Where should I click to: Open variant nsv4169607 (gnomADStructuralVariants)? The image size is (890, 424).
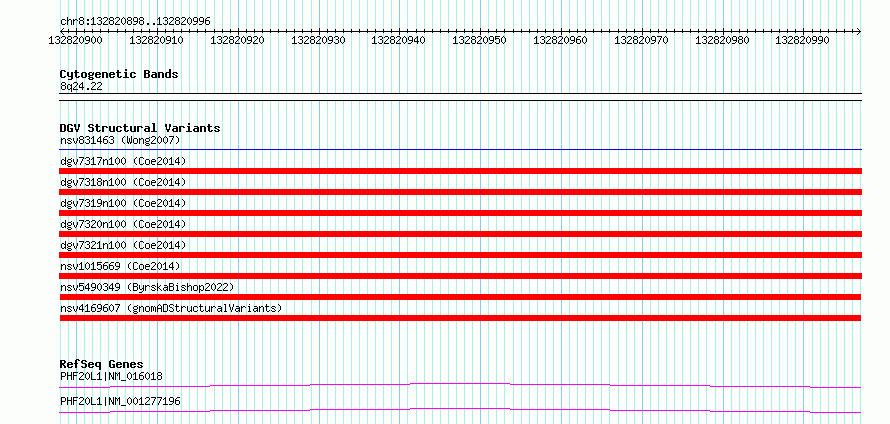[171, 308]
